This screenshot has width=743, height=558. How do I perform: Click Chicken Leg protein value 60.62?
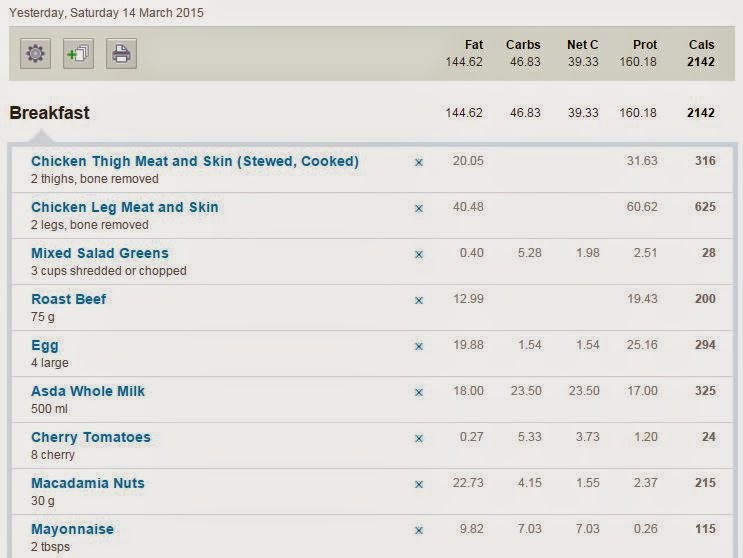click(x=642, y=207)
